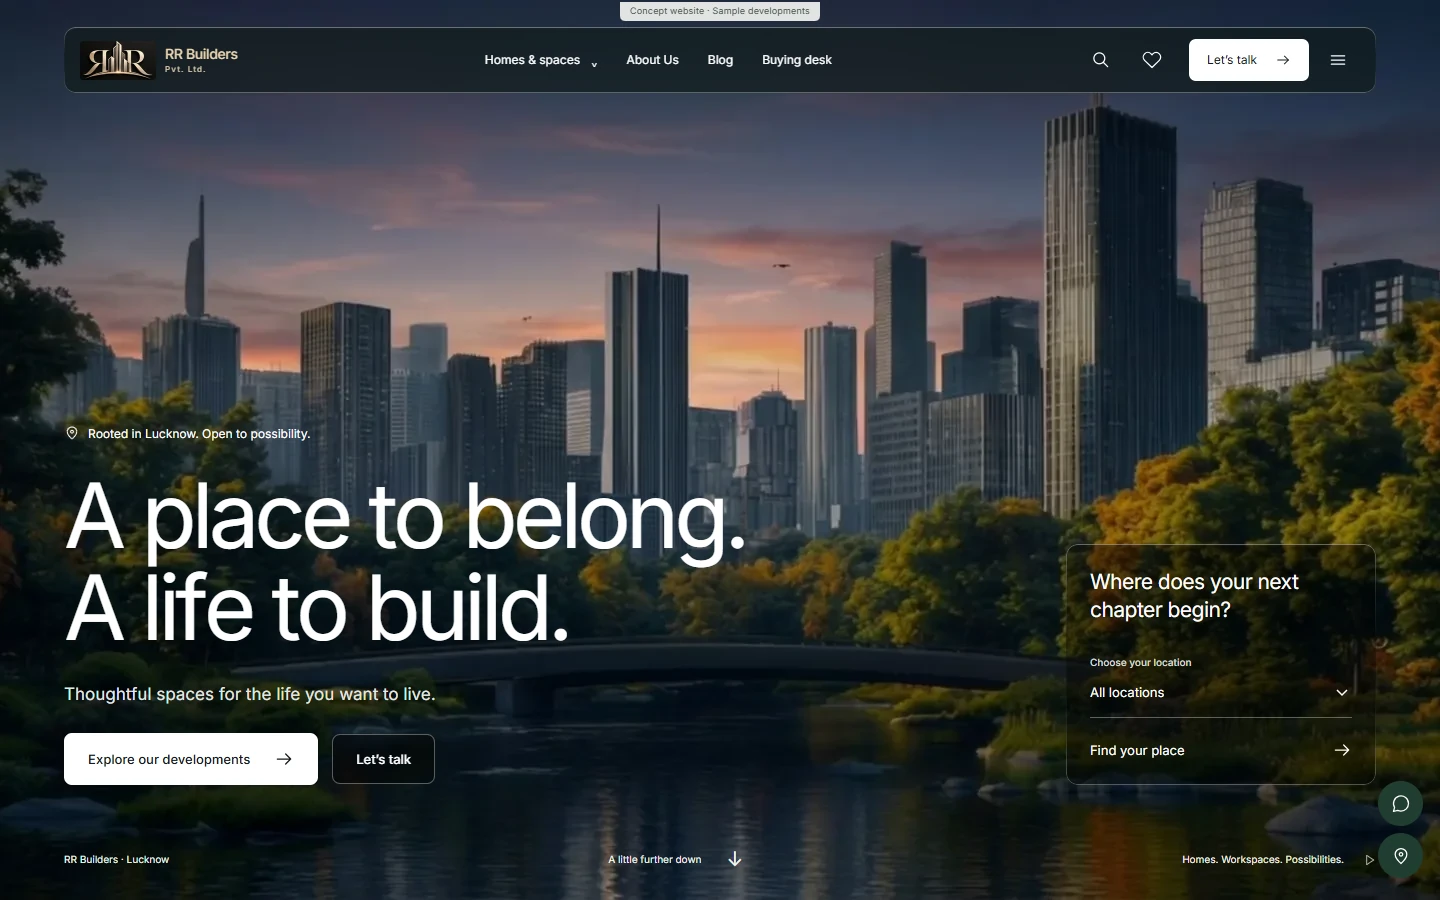The image size is (1440, 900).
Task: Click the arrow in 'Find your place'
Action: point(1342,750)
